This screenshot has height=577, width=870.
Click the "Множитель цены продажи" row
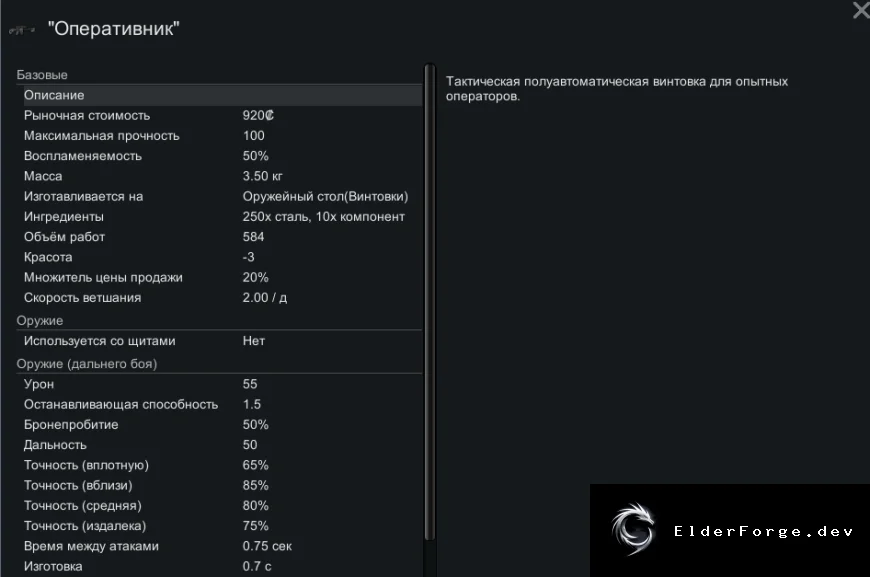click(219, 277)
